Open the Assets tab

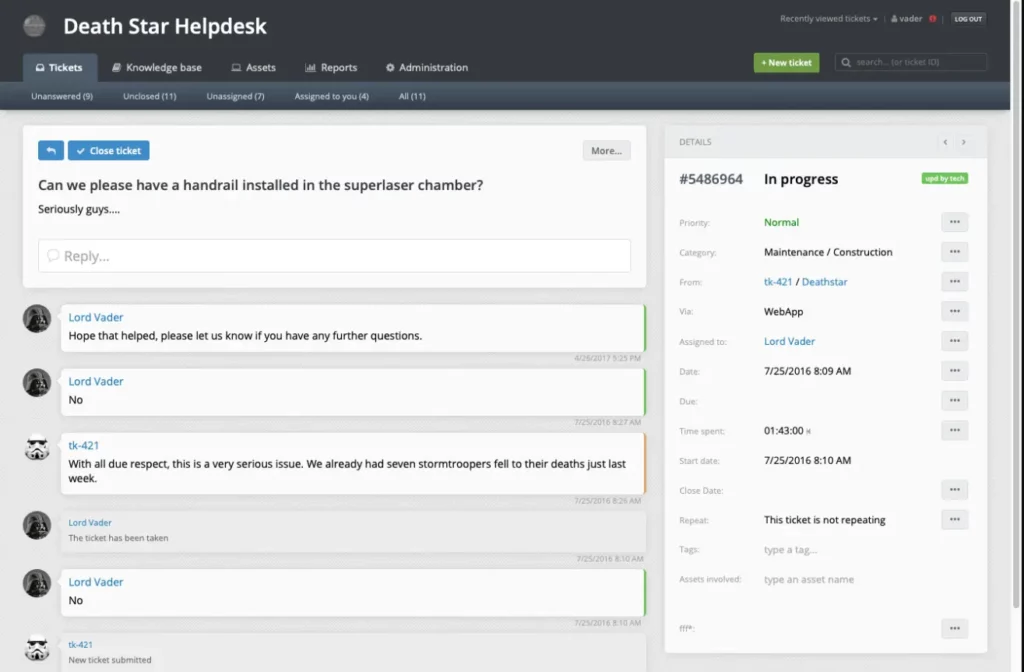click(253, 67)
